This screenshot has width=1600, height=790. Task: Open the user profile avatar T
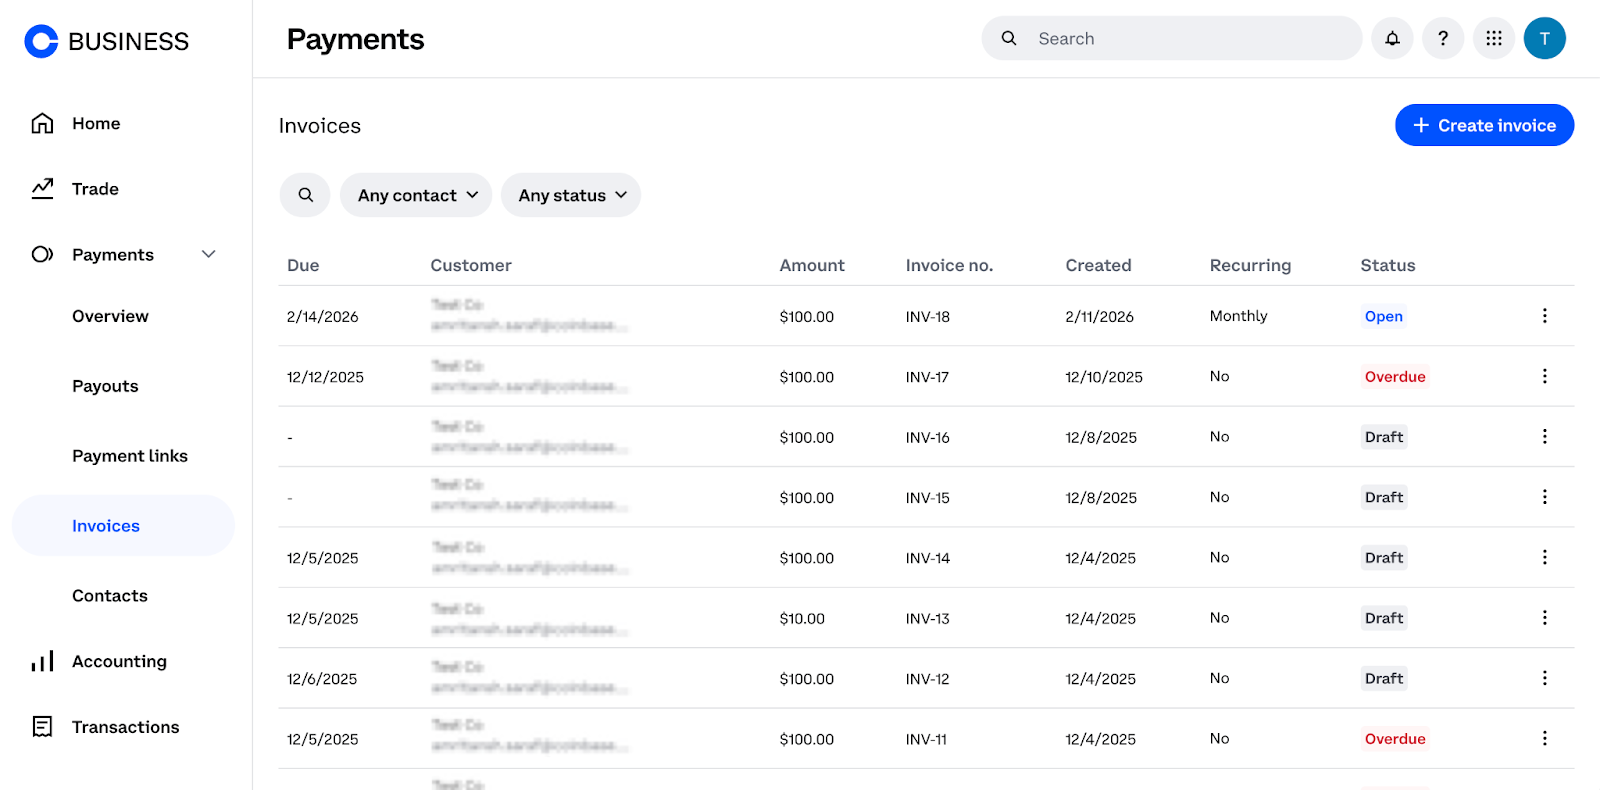tap(1545, 38)
